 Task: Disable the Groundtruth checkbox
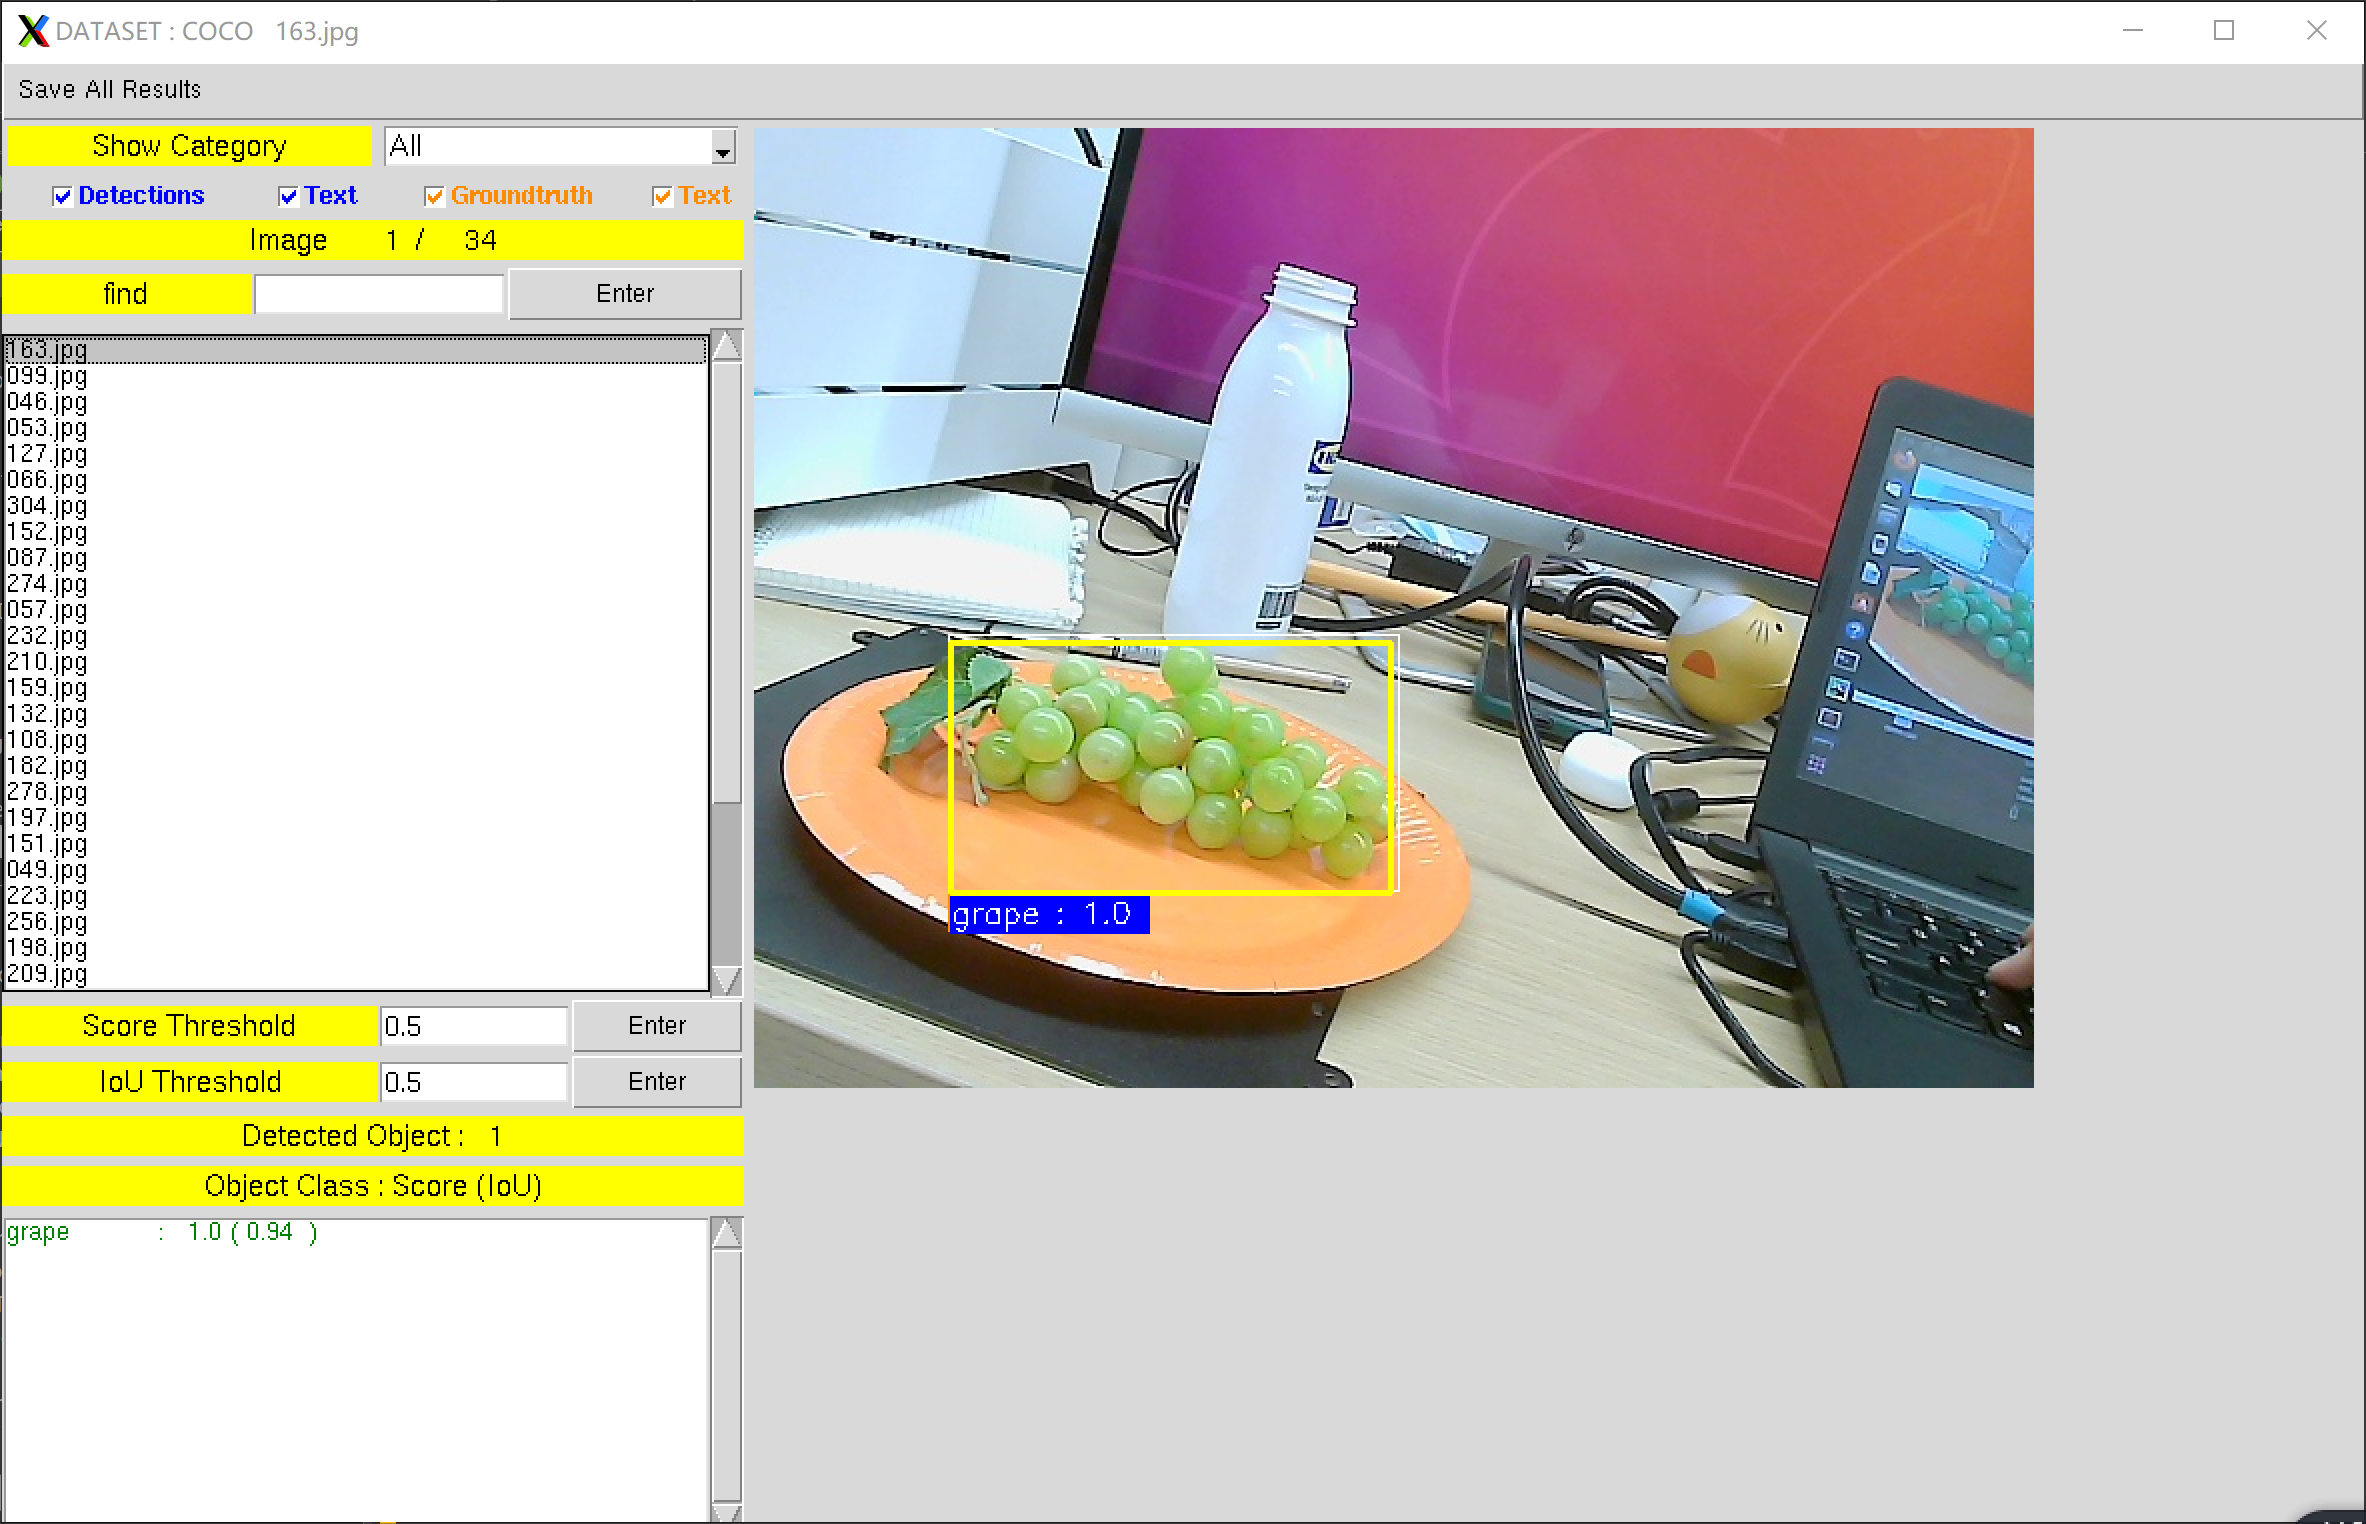point(434,195)
